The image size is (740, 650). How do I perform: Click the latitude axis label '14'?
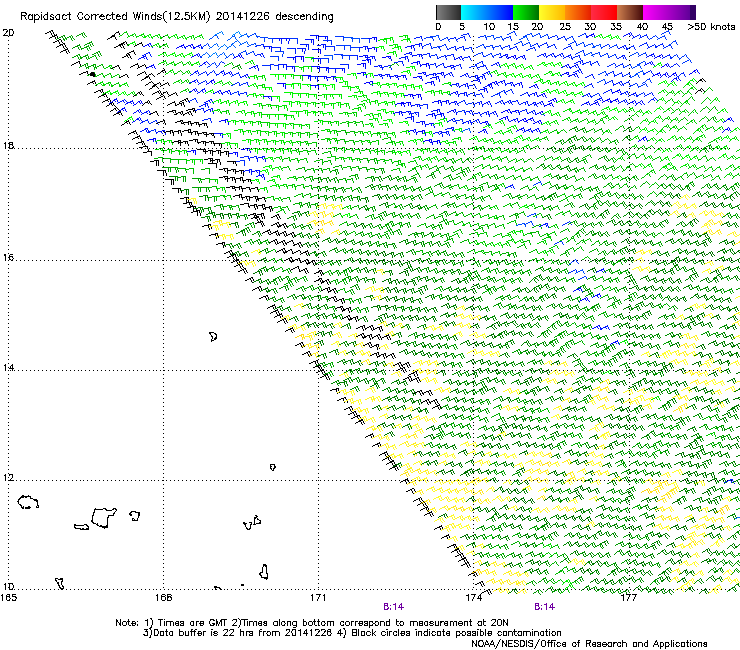point(8,367)
